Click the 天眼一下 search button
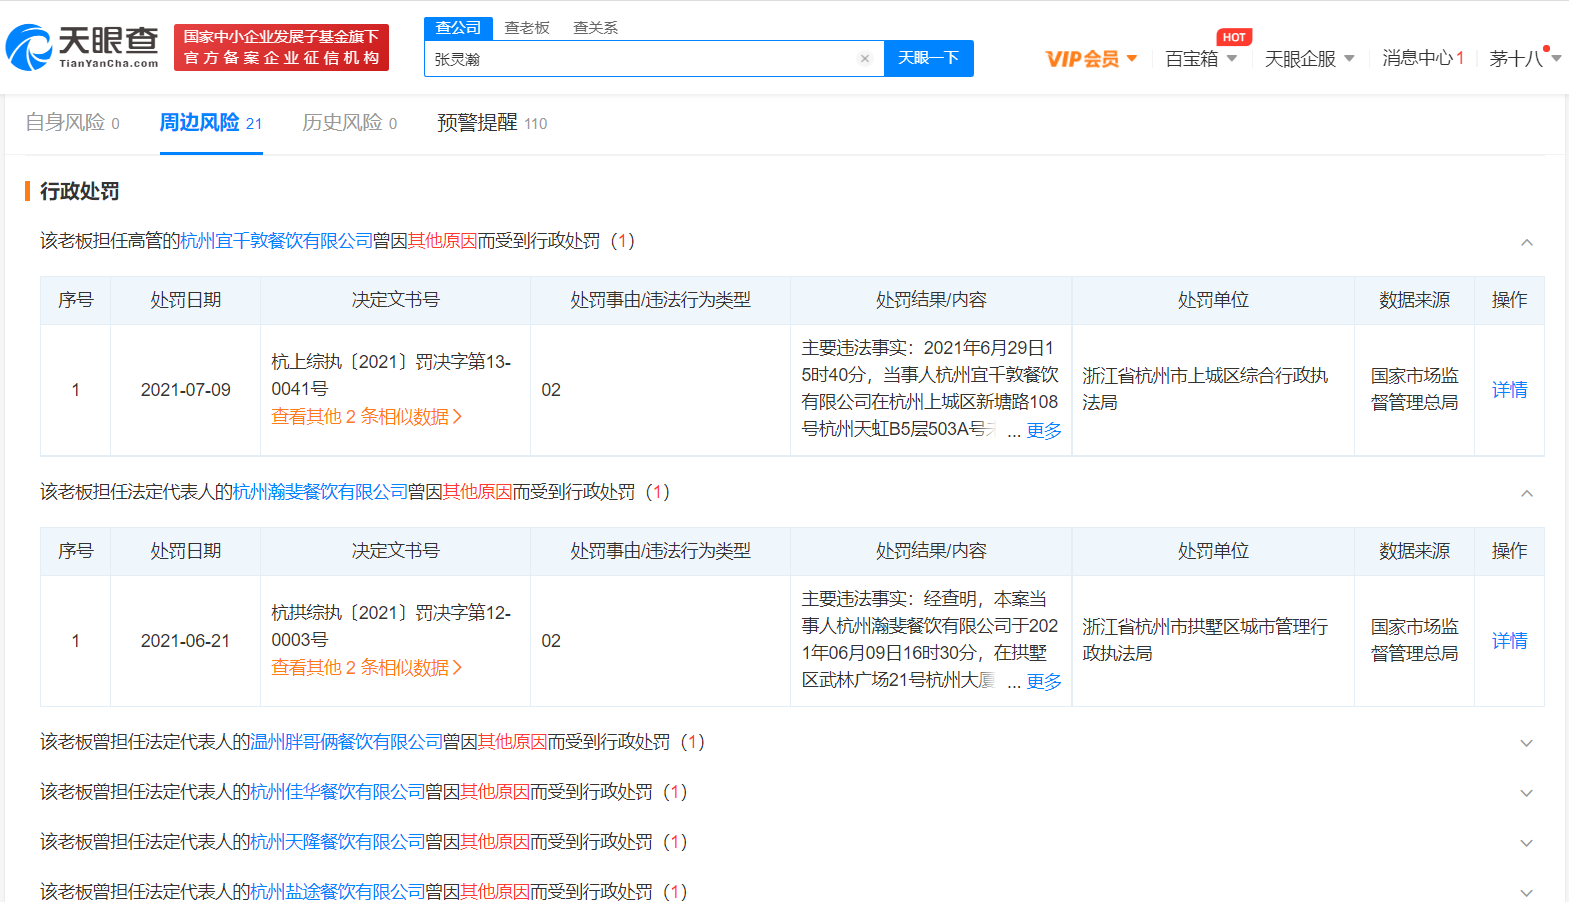The height and width of the screenshot is (902, 1569). (928, 58)
